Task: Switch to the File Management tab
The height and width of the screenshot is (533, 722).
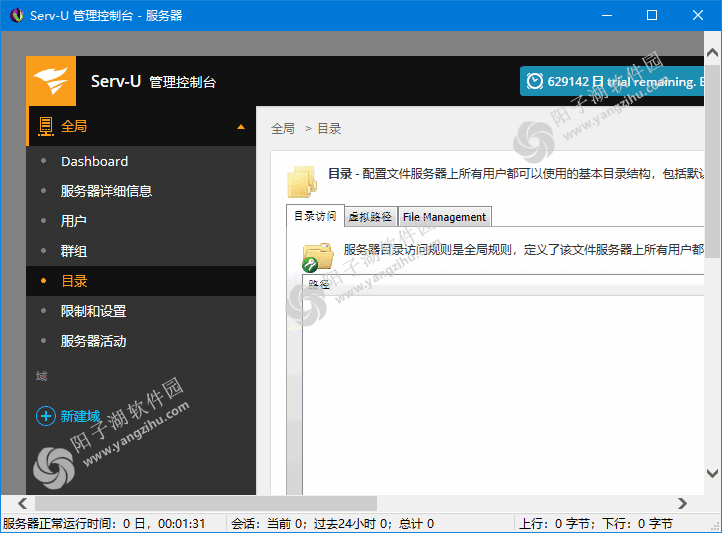Action: [x=444, y=217]
